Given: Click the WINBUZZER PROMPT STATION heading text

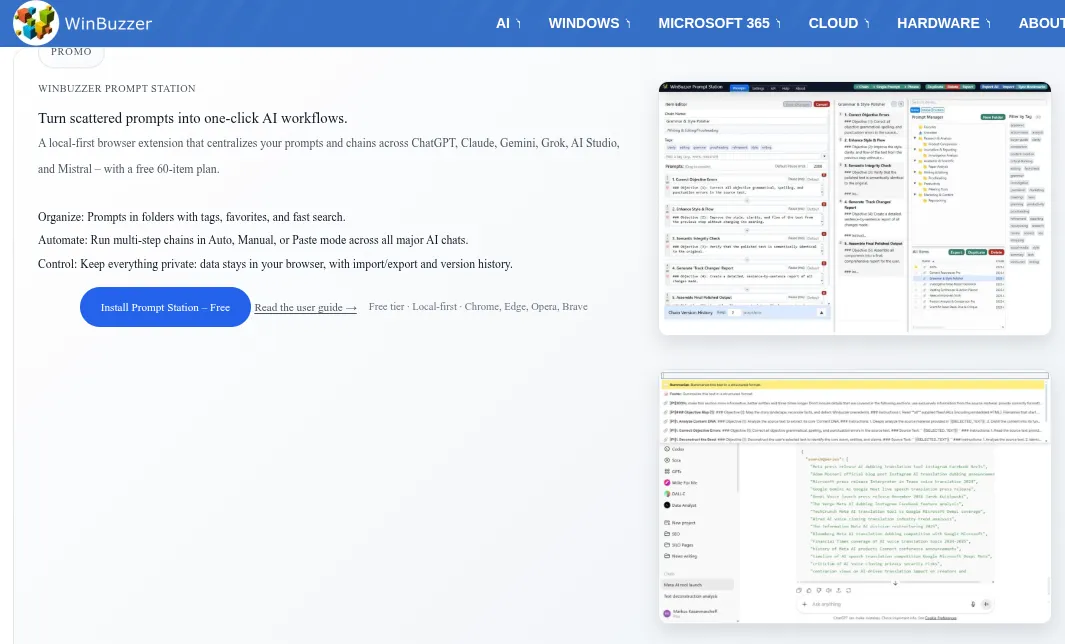Looking at the screenshot, I should (117, 88).
